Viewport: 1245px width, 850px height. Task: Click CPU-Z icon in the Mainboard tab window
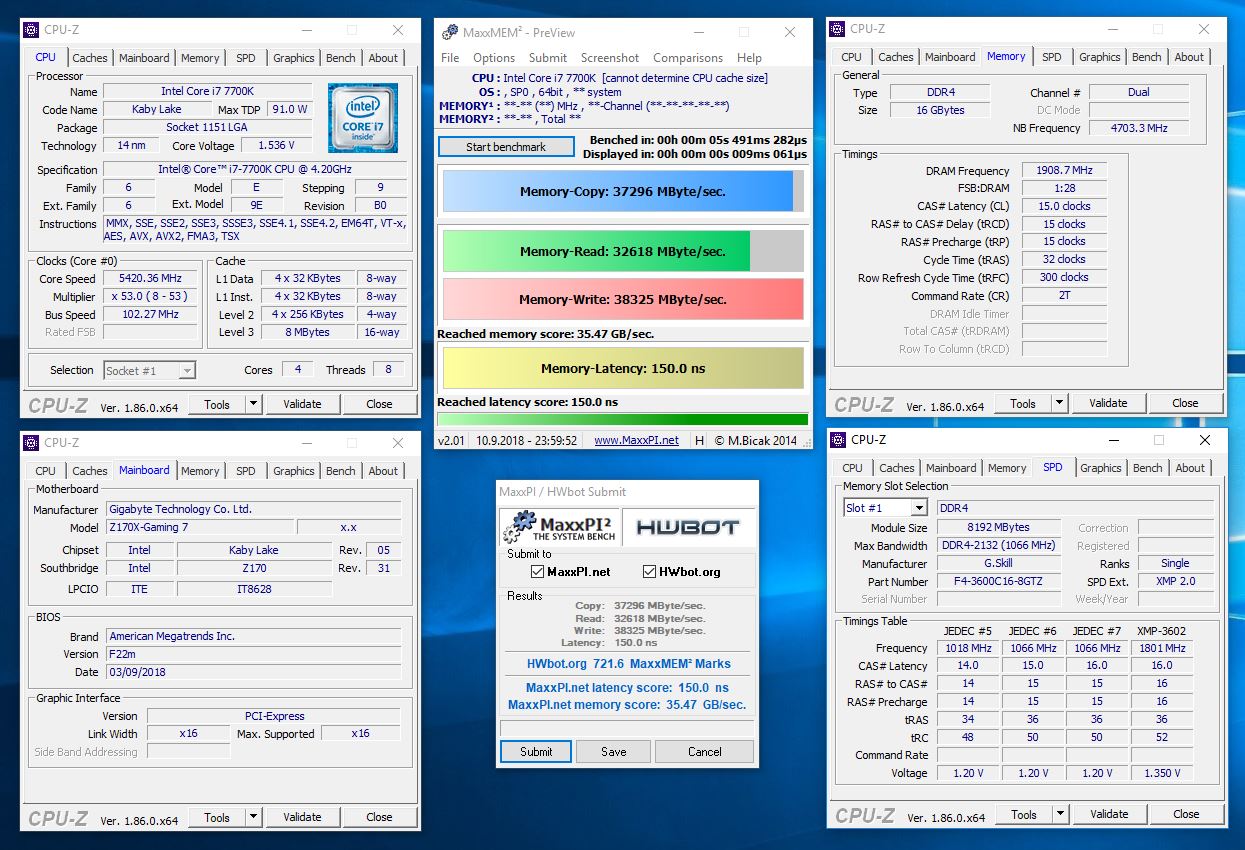point(30,442)
